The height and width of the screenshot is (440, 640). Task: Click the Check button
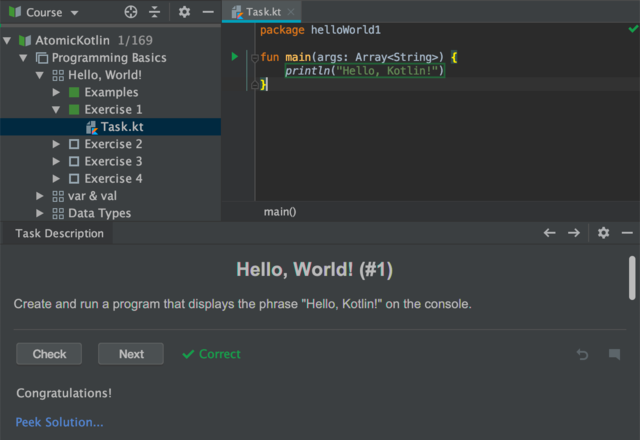(x=49, y=354)
